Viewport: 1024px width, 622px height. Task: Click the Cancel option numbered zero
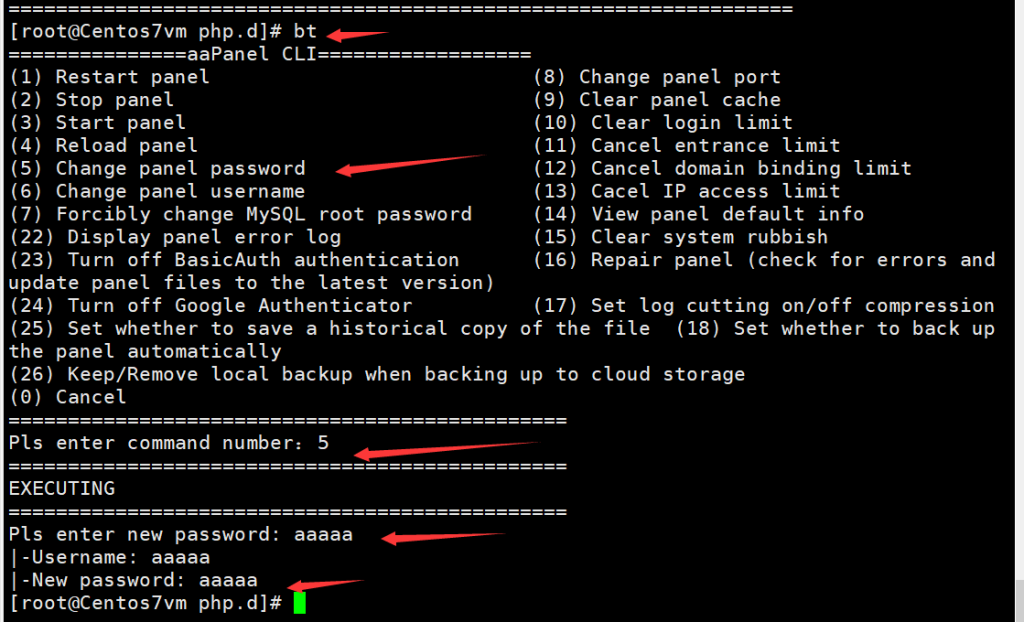[x=67, y=397]
